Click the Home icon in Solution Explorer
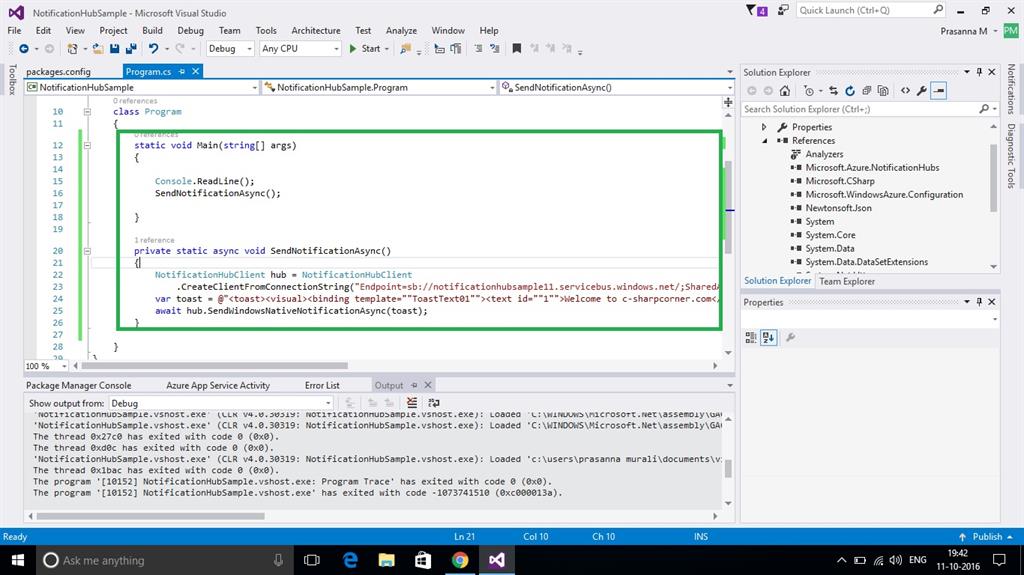 [x=786, y=90]
